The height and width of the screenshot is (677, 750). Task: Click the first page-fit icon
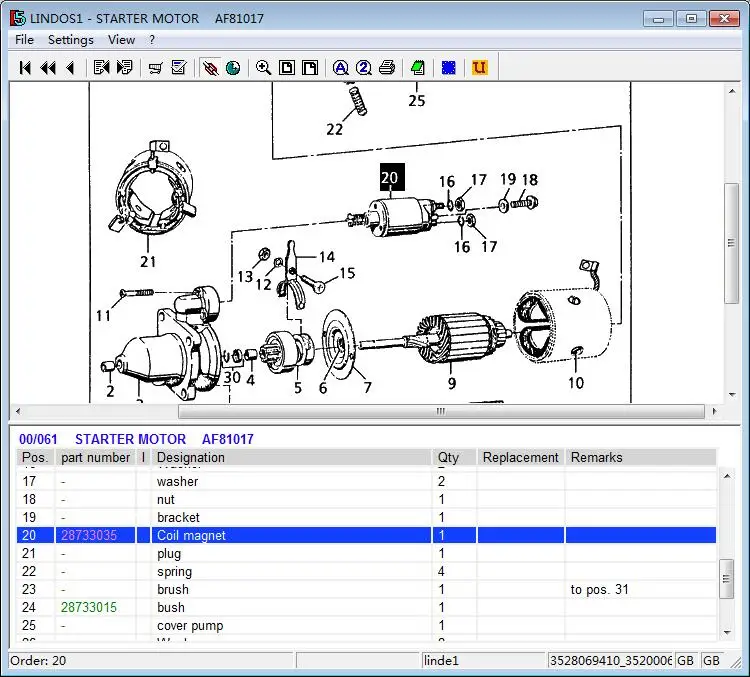pos(287,67)
